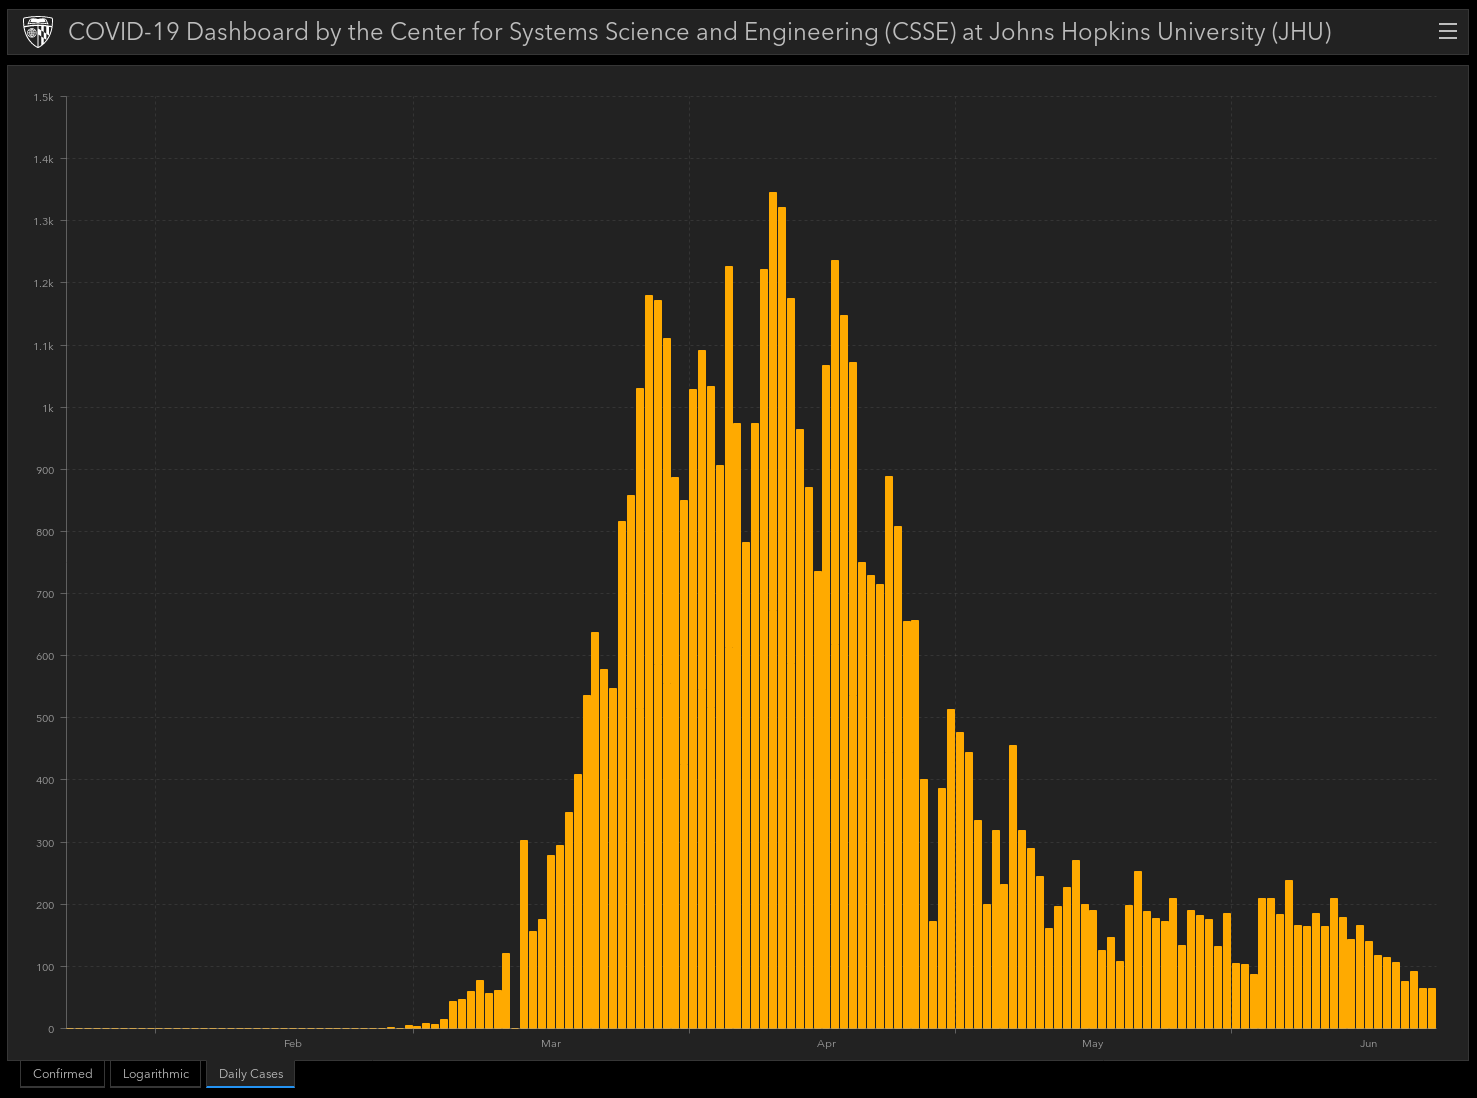
Task: Click the 1.3k label on the y-axis
Action: click(x=43, y=222)
